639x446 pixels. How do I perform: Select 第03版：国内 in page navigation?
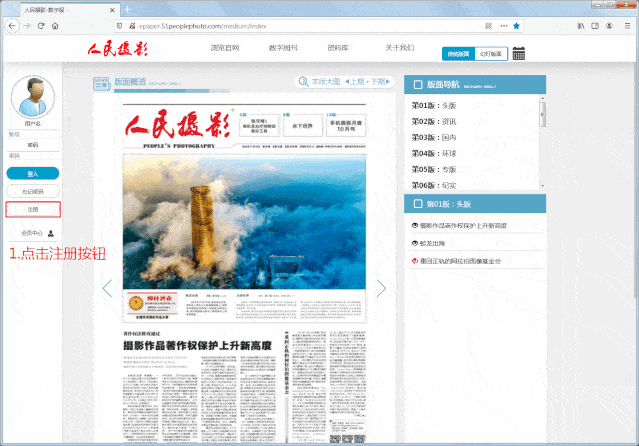[434, 137]
